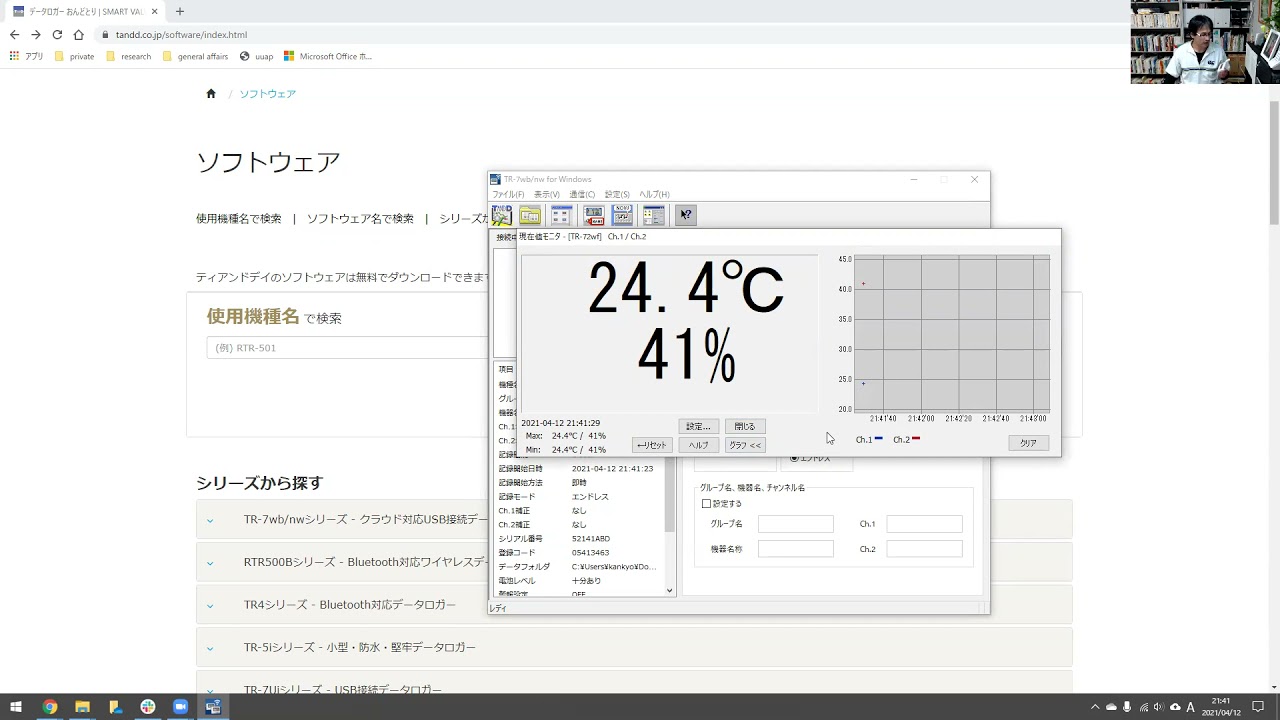Viewport: 1280px width, 720px height.
Task: Open the apps shortcut in bookmarks bar
Action: pos(26,56)
